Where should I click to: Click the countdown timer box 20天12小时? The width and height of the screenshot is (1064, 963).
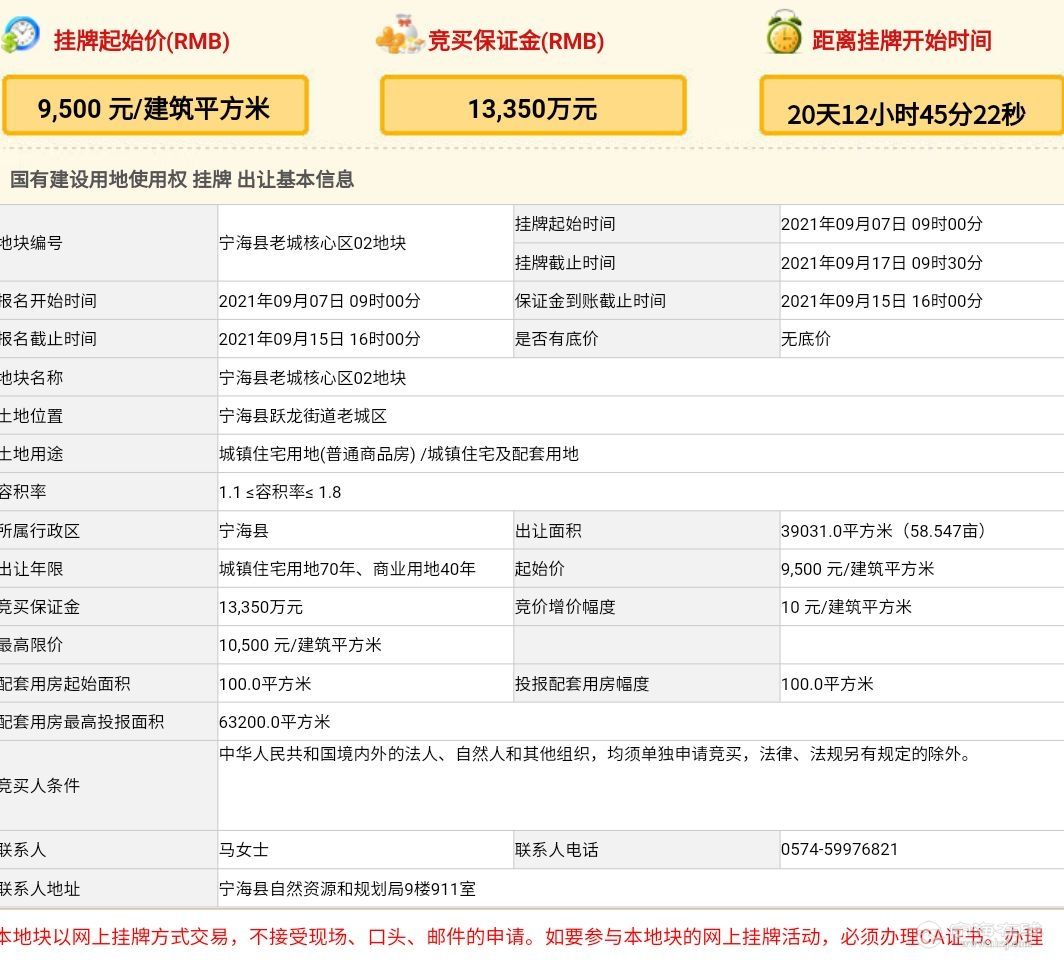pyautogui.click(x=911, y=105)
